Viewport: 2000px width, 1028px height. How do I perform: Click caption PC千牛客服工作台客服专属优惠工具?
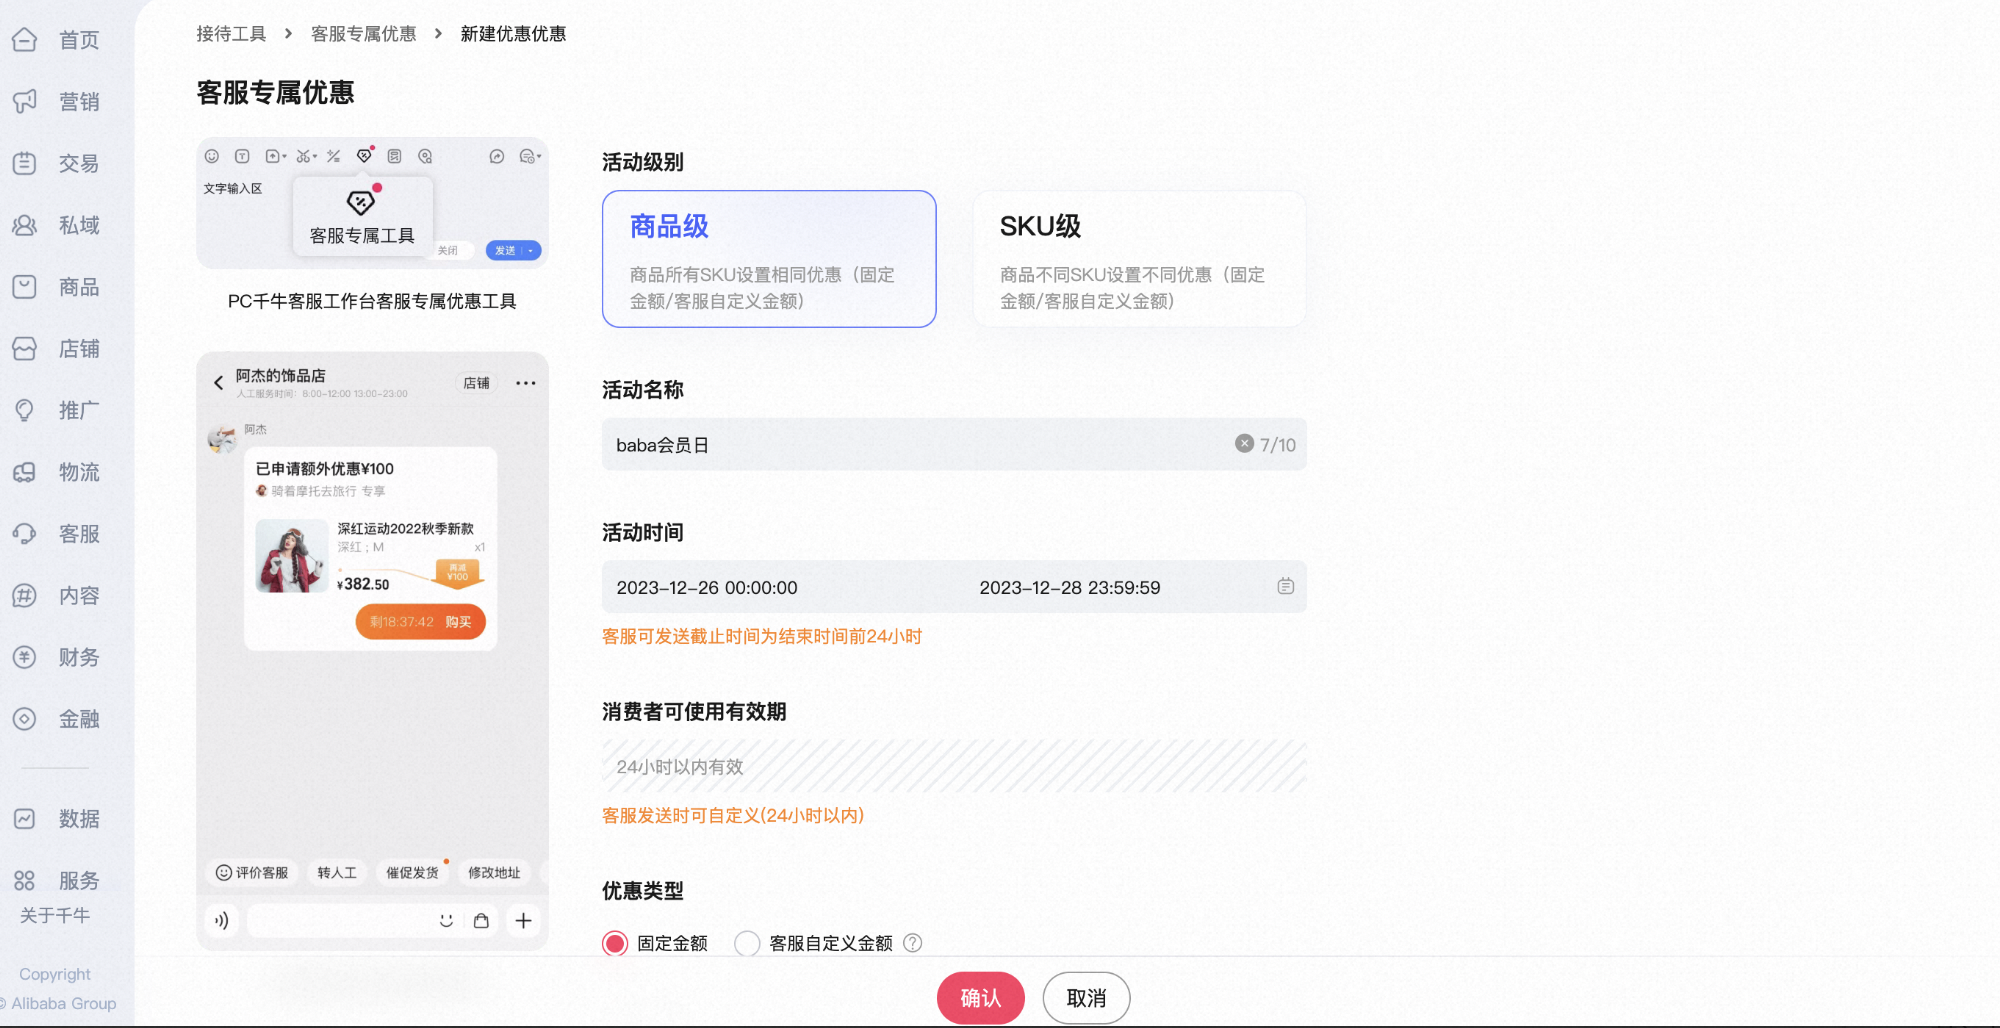372,301
